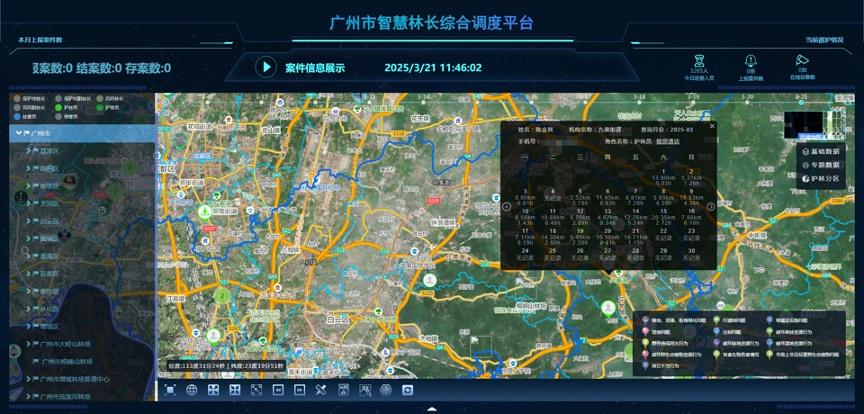
Task: Click the play button beside 案件信息展示
Action: [x=265, y=67]
